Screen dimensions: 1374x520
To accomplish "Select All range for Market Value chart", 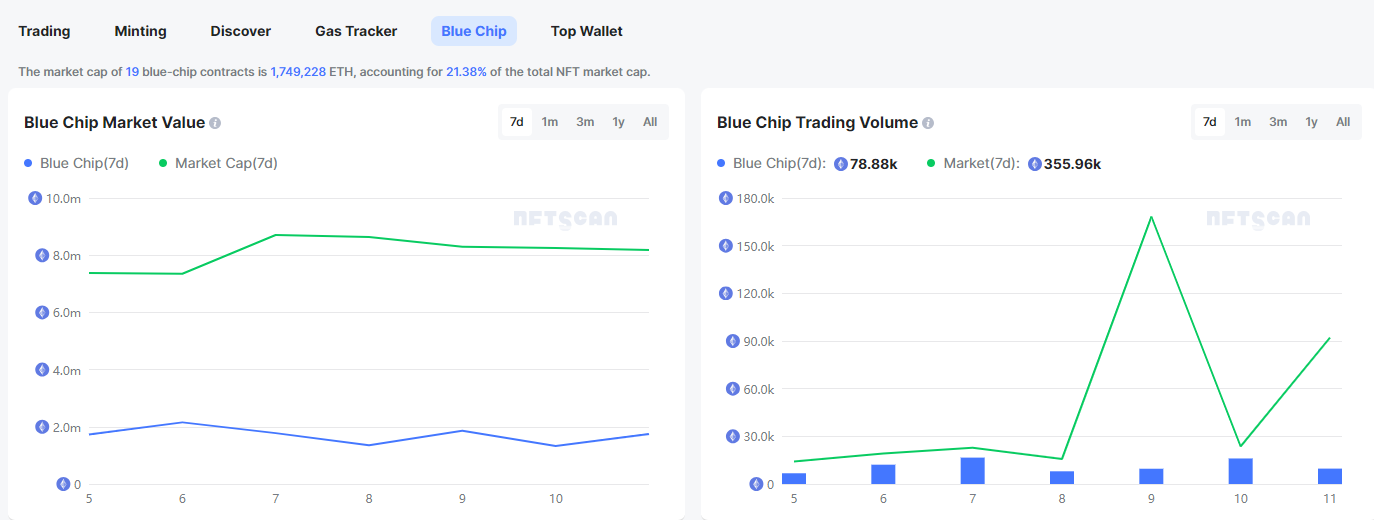I will pos(650,122).
